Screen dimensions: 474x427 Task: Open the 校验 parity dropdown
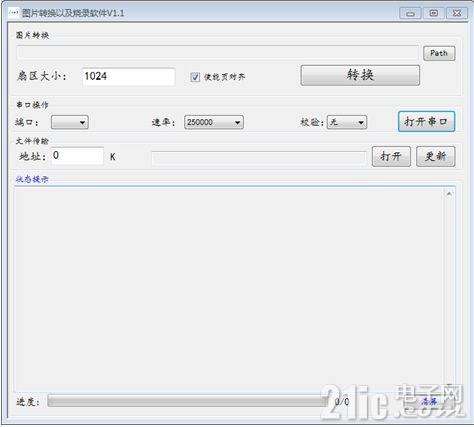click(347, 122)
